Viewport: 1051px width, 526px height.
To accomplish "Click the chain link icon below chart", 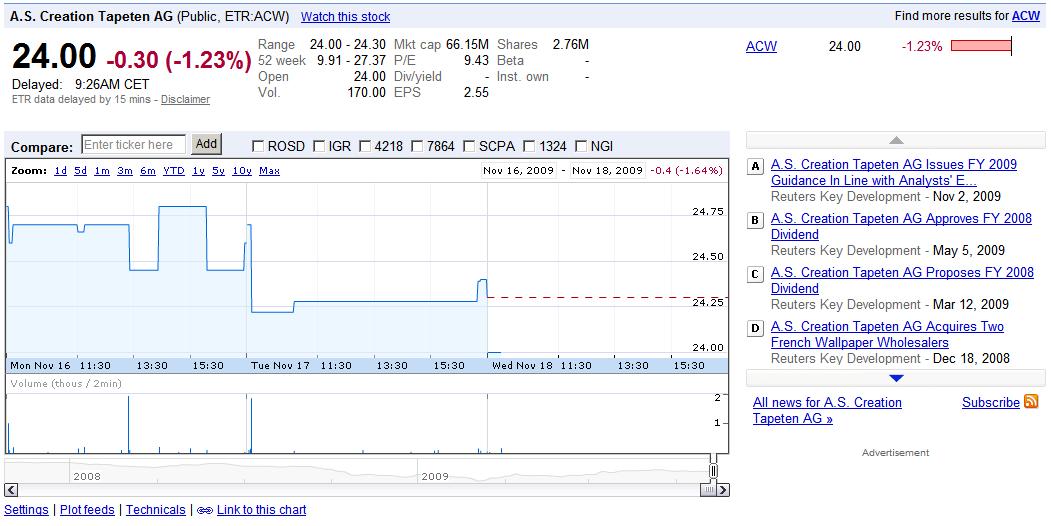I will (205, 510).
